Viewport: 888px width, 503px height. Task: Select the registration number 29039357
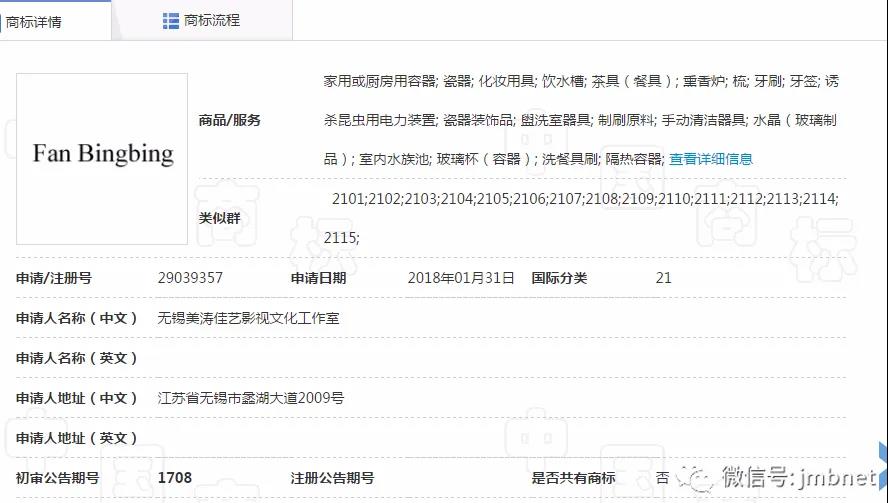[x=190, y=278]
